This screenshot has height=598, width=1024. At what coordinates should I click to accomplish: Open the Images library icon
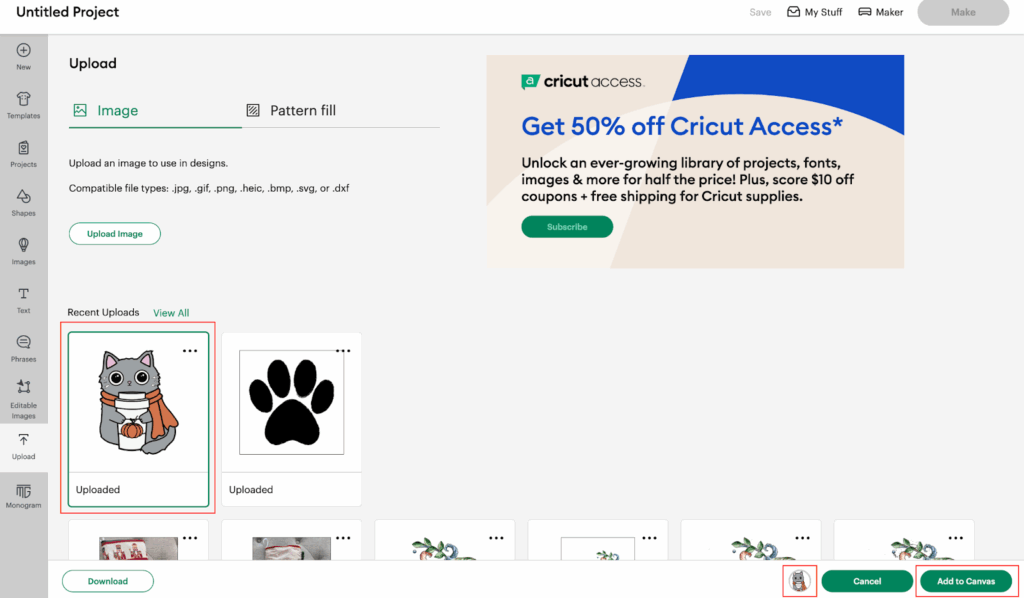[23, 246]
